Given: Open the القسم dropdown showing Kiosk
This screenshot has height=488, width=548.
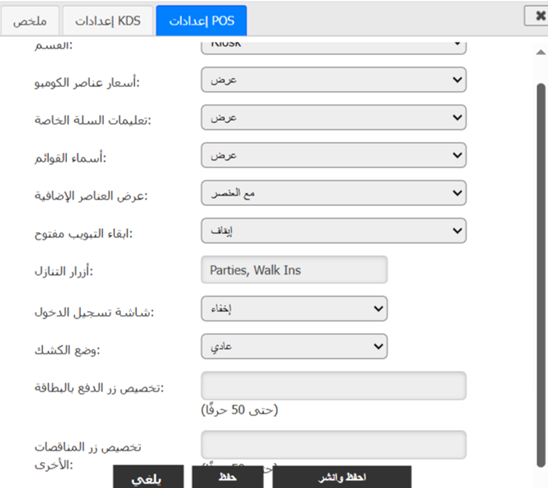Looking at the screenshot, I should coord(334,48).
